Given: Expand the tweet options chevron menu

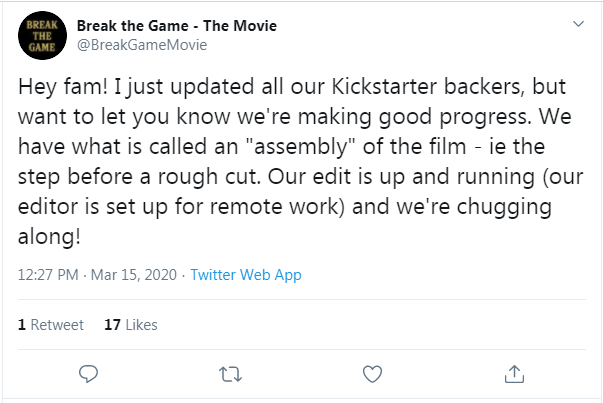Looking at the screenshot, I should 578,24.
